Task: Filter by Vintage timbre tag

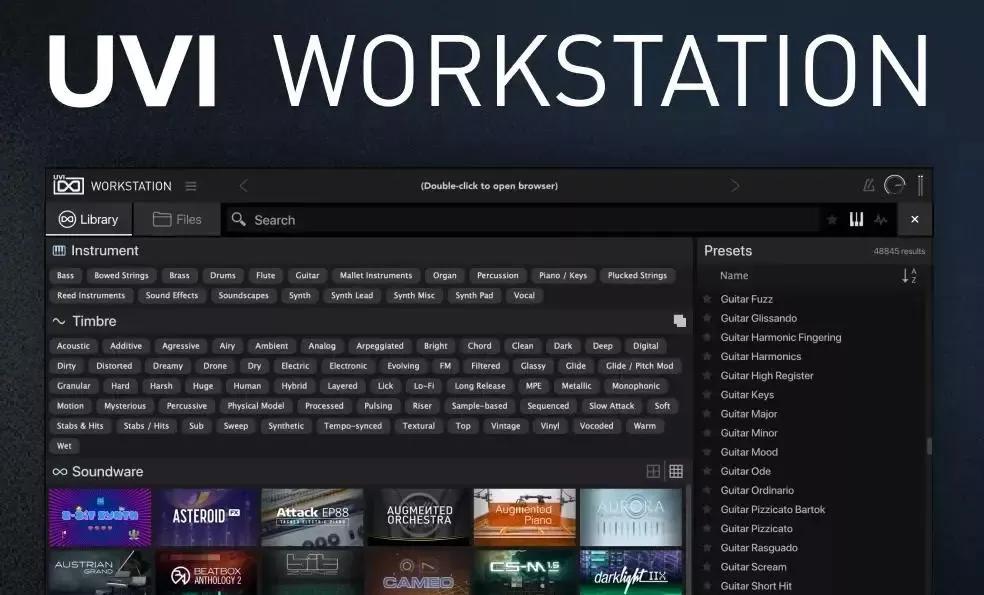Action: point(505,426)
